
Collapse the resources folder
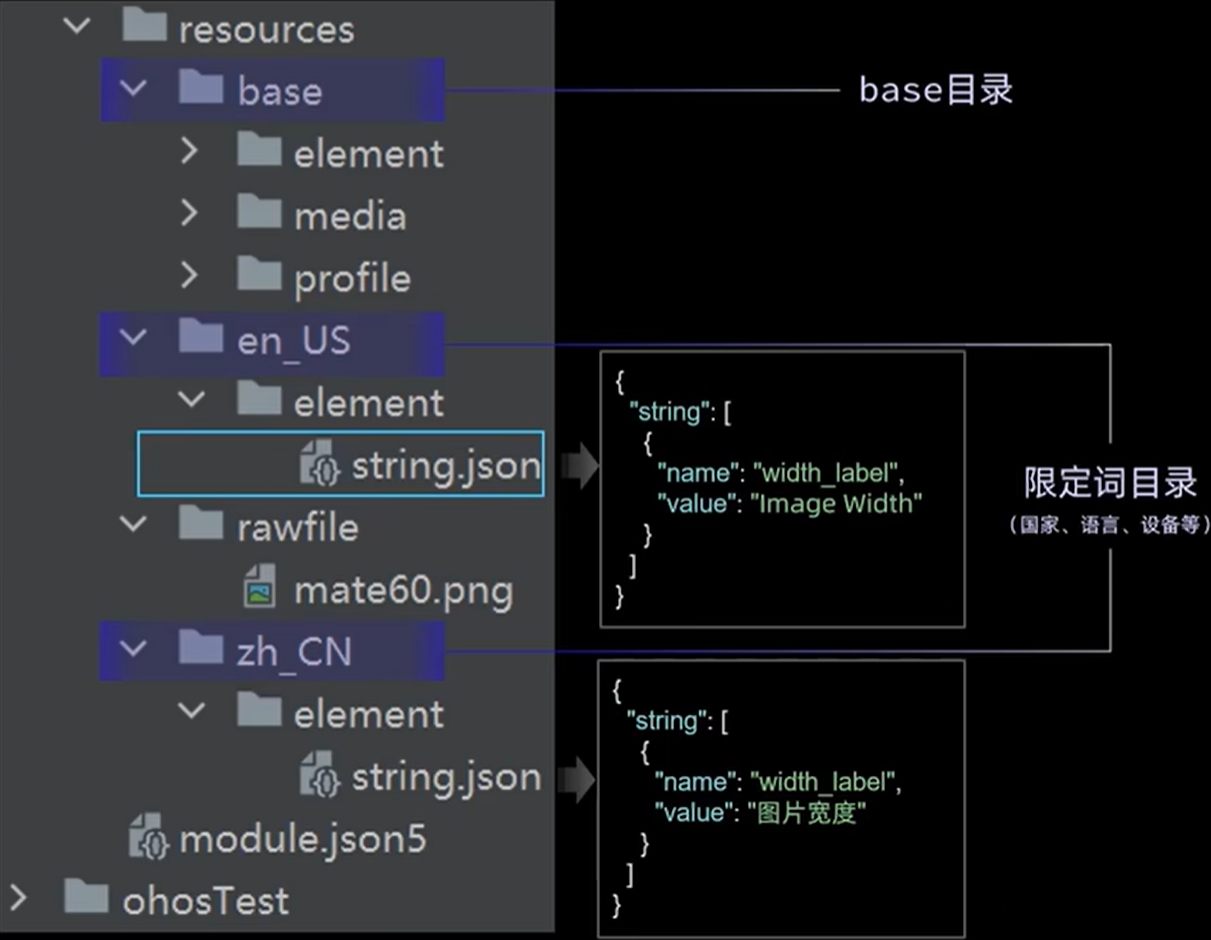coord(75,27)
